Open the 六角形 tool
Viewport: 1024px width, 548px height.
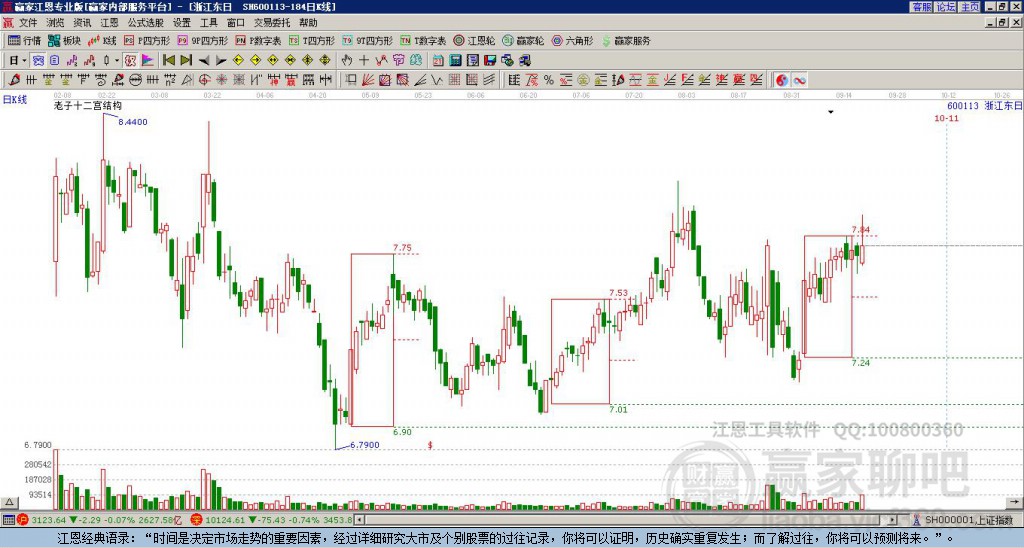pos(572,40)
